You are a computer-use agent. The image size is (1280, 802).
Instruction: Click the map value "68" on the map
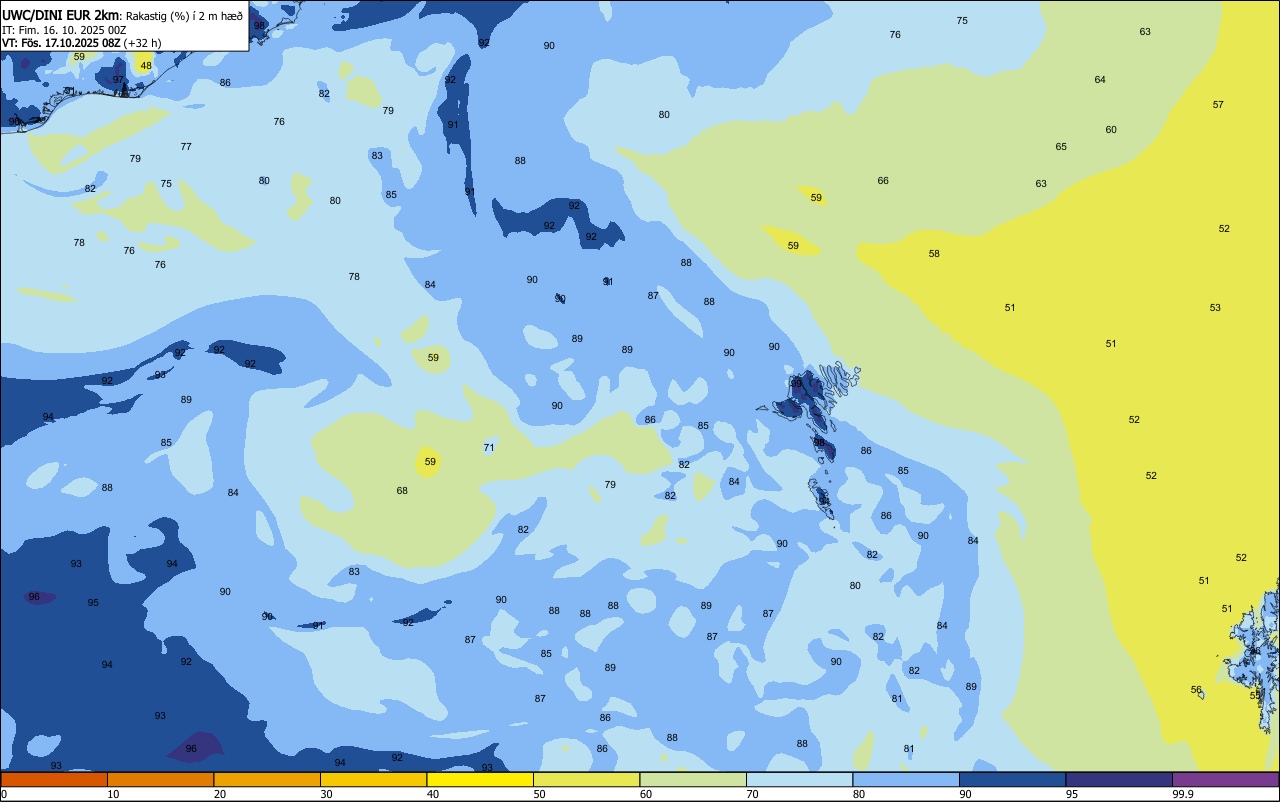tap(402, 491)
